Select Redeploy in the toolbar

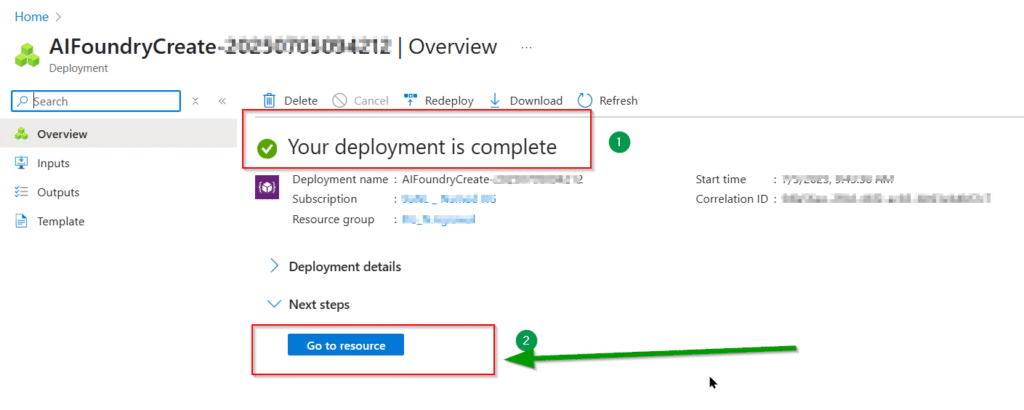coord(449,101)
